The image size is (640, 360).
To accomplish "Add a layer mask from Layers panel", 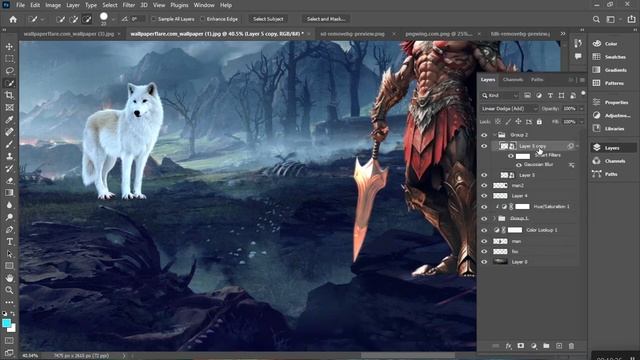I will (x=521, y=346).
